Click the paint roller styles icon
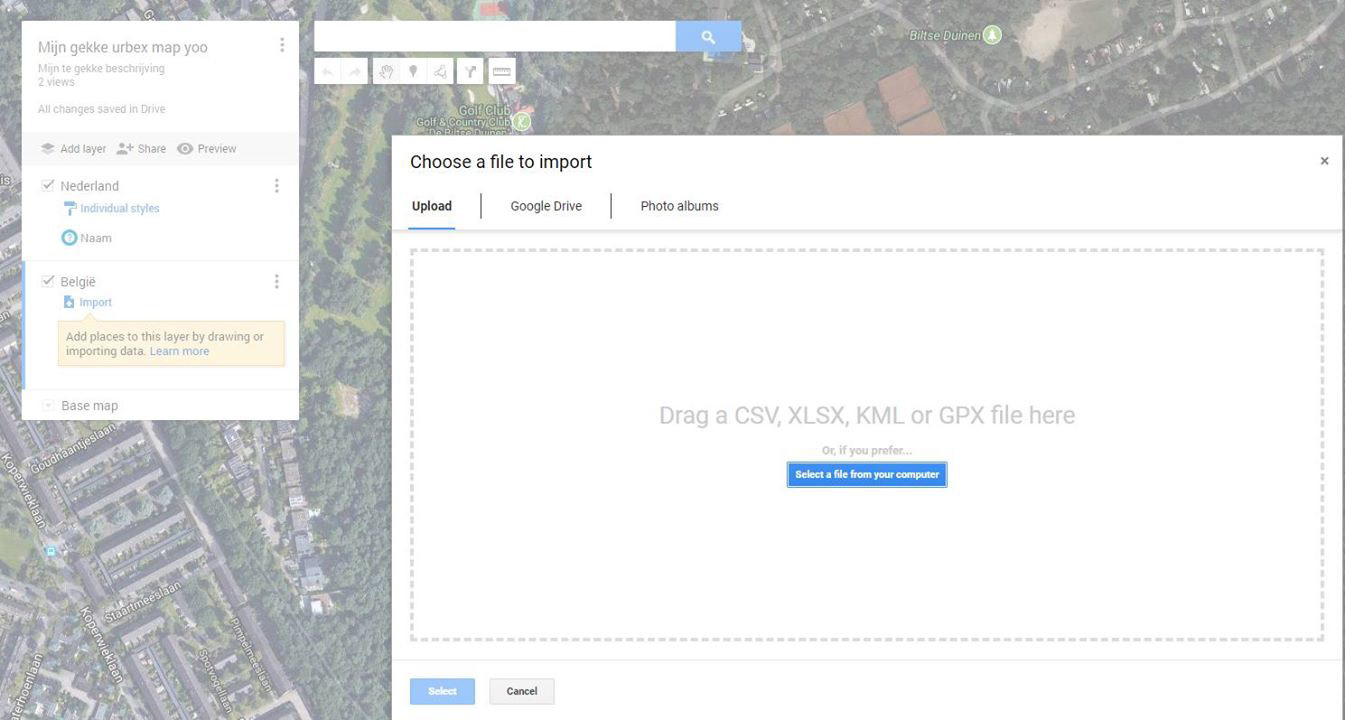The width and height of the screenshot is (1345, 720). click(x=69, y=208)
